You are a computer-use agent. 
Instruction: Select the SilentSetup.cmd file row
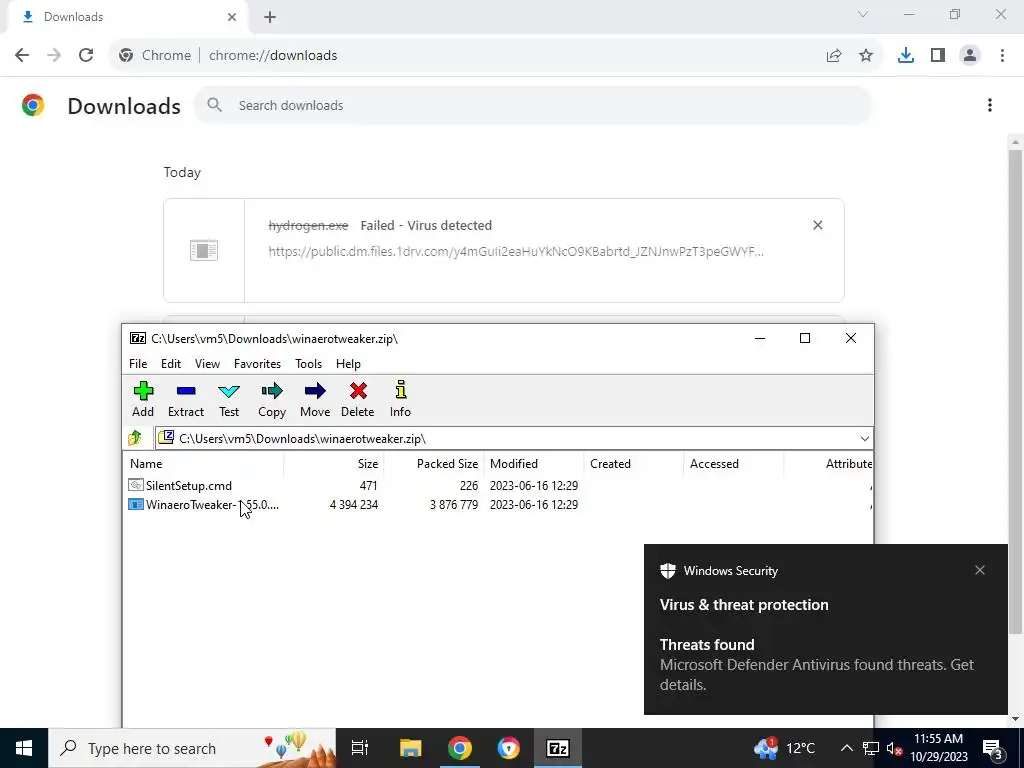(x=497, y=486)
